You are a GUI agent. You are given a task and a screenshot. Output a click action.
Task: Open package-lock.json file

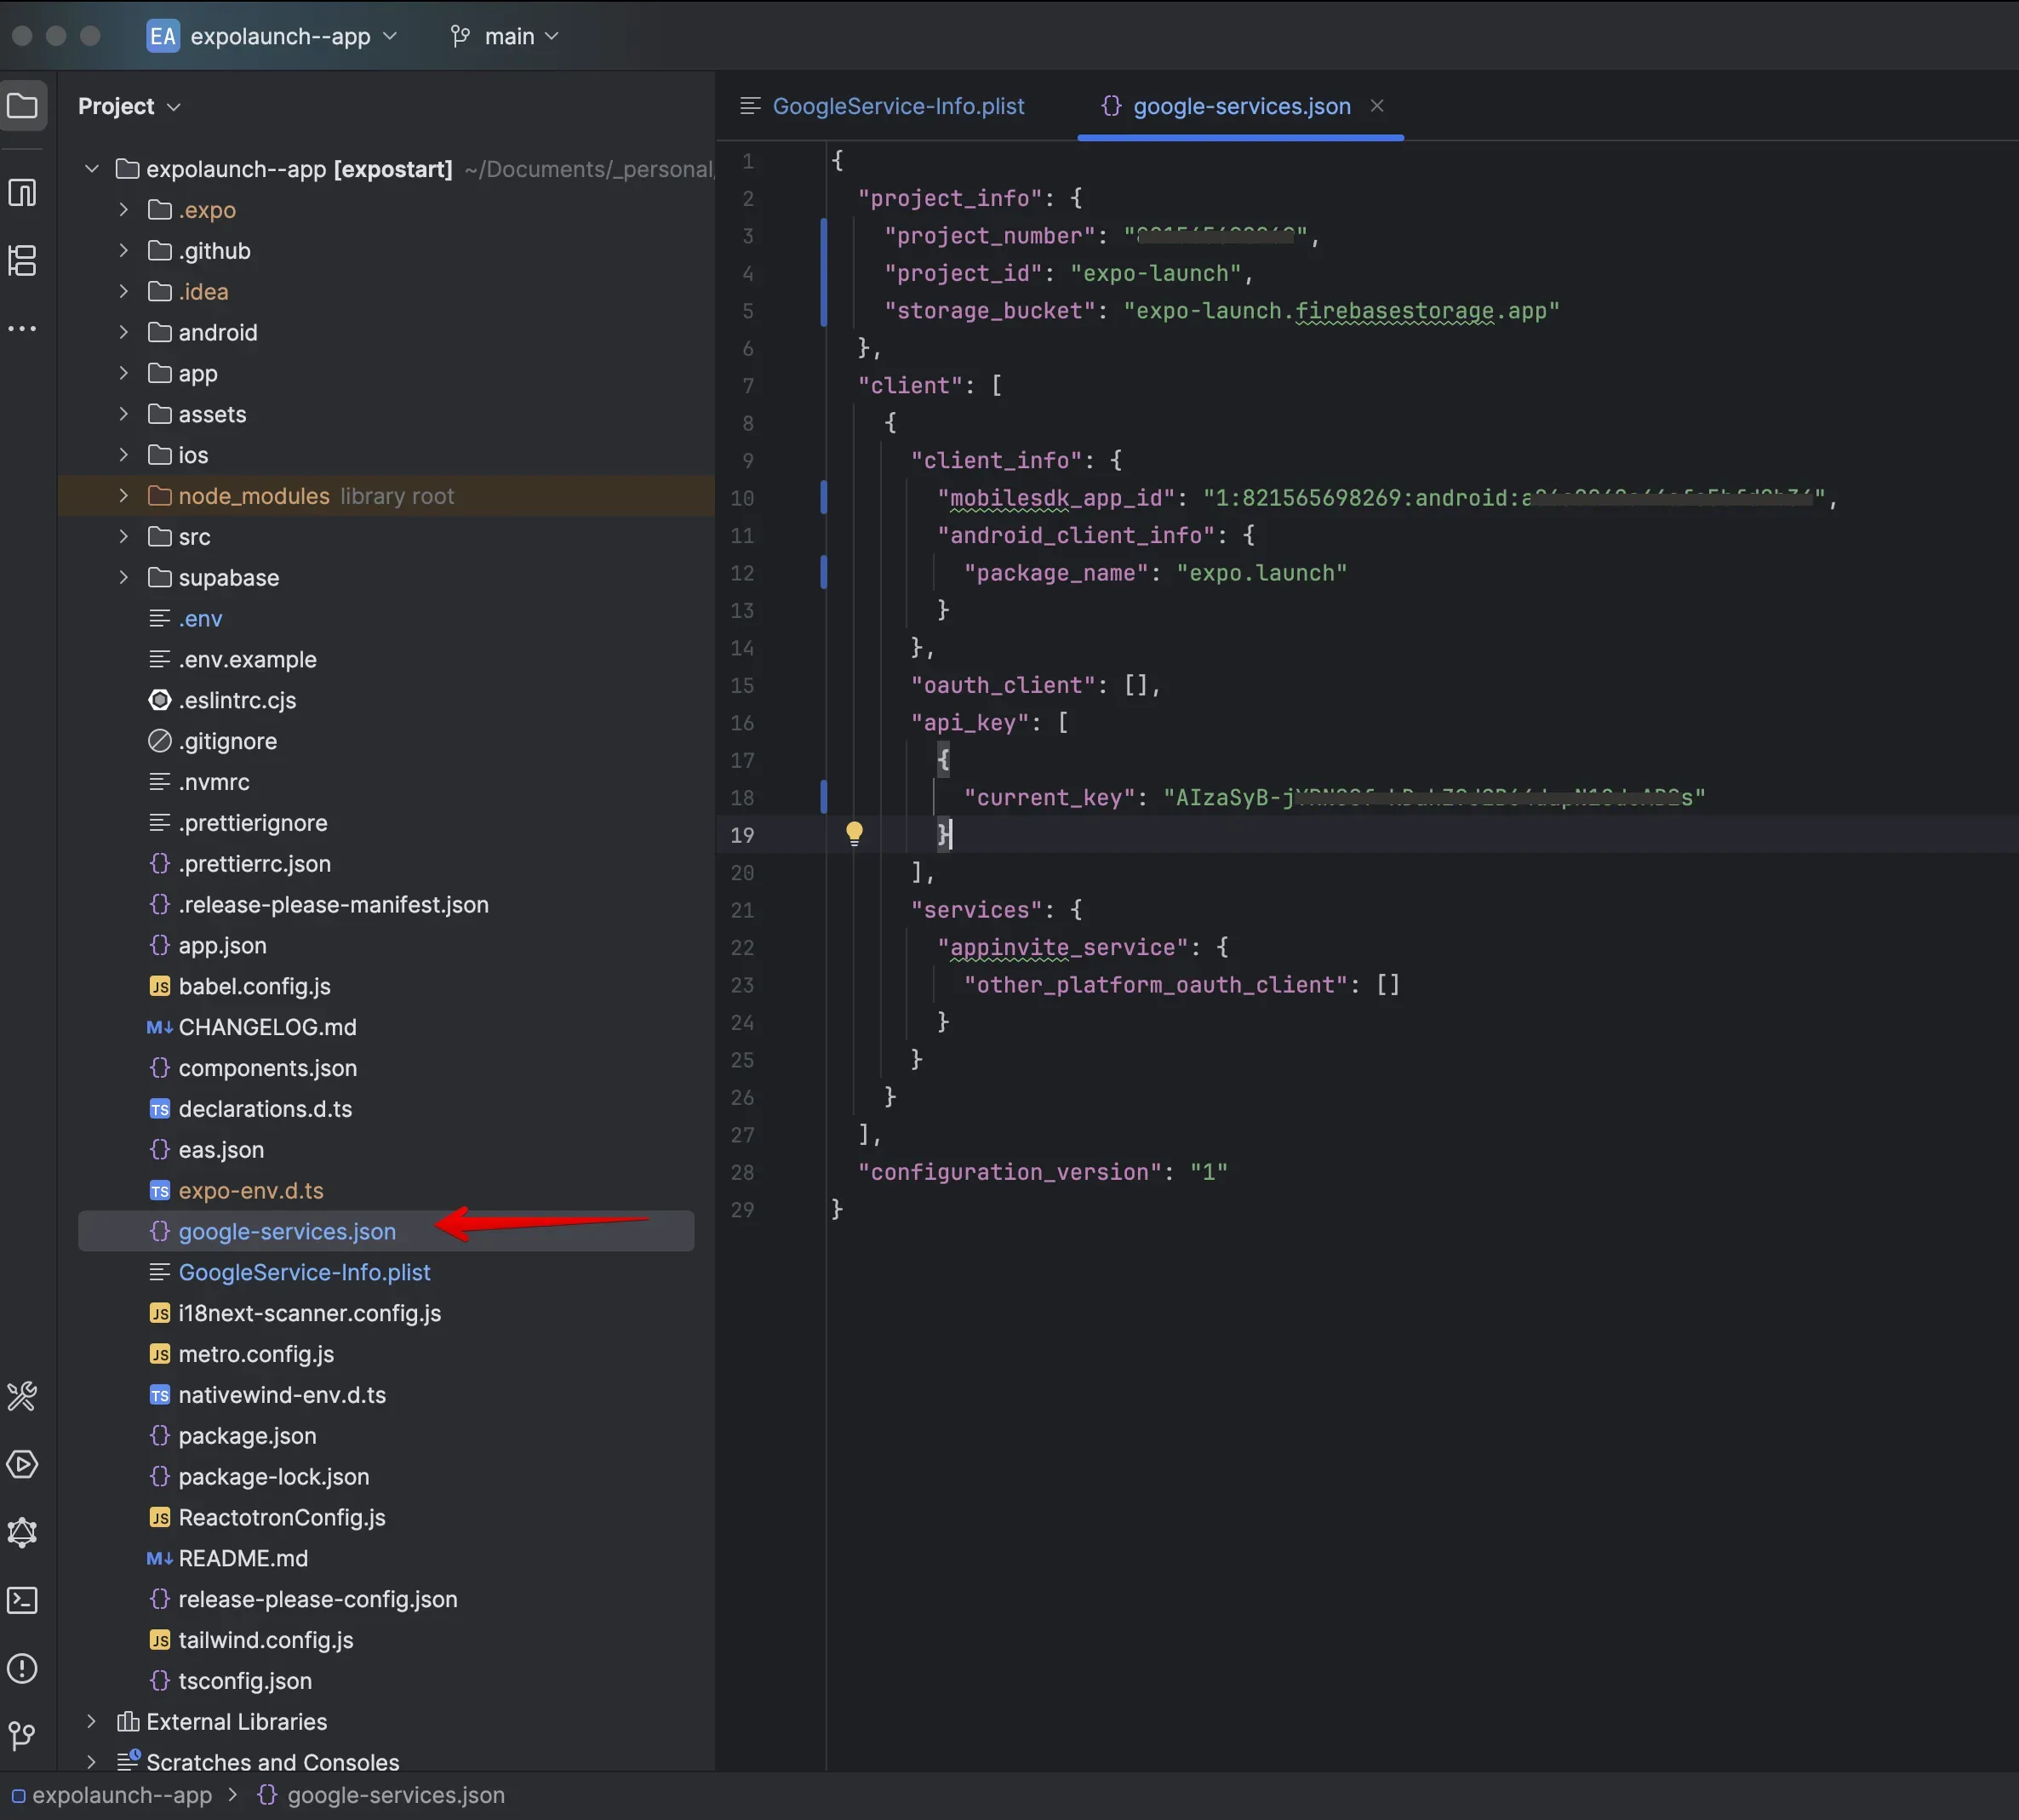273,1477
